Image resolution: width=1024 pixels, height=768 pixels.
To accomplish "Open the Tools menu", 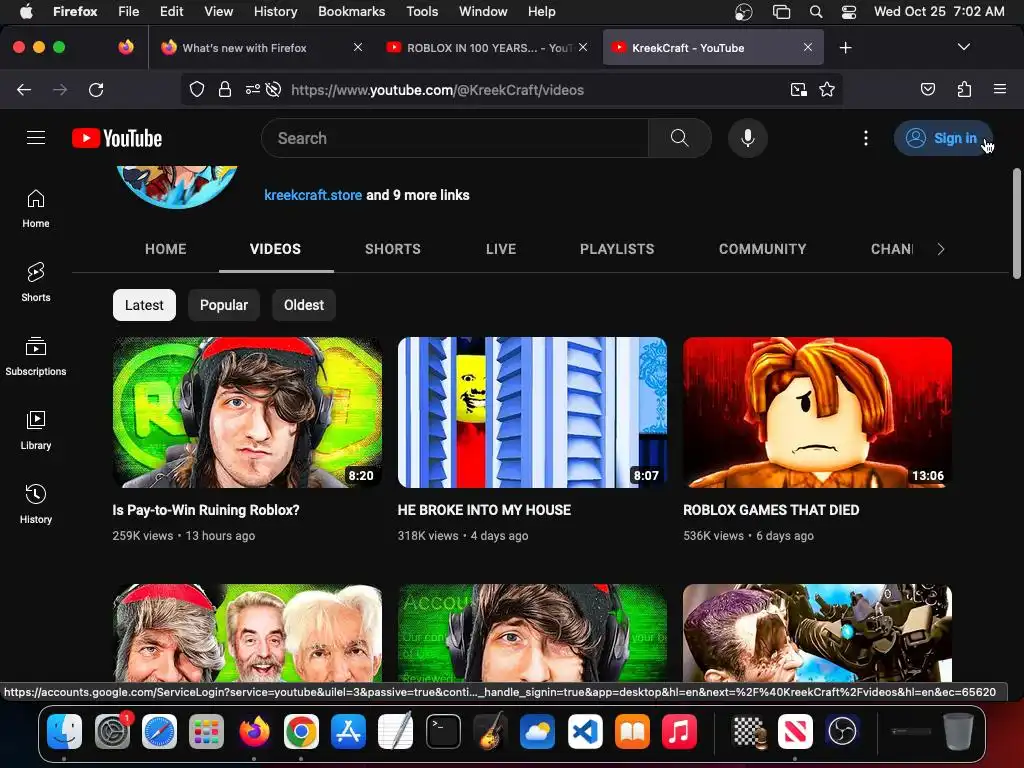I will tap(422, 12).
